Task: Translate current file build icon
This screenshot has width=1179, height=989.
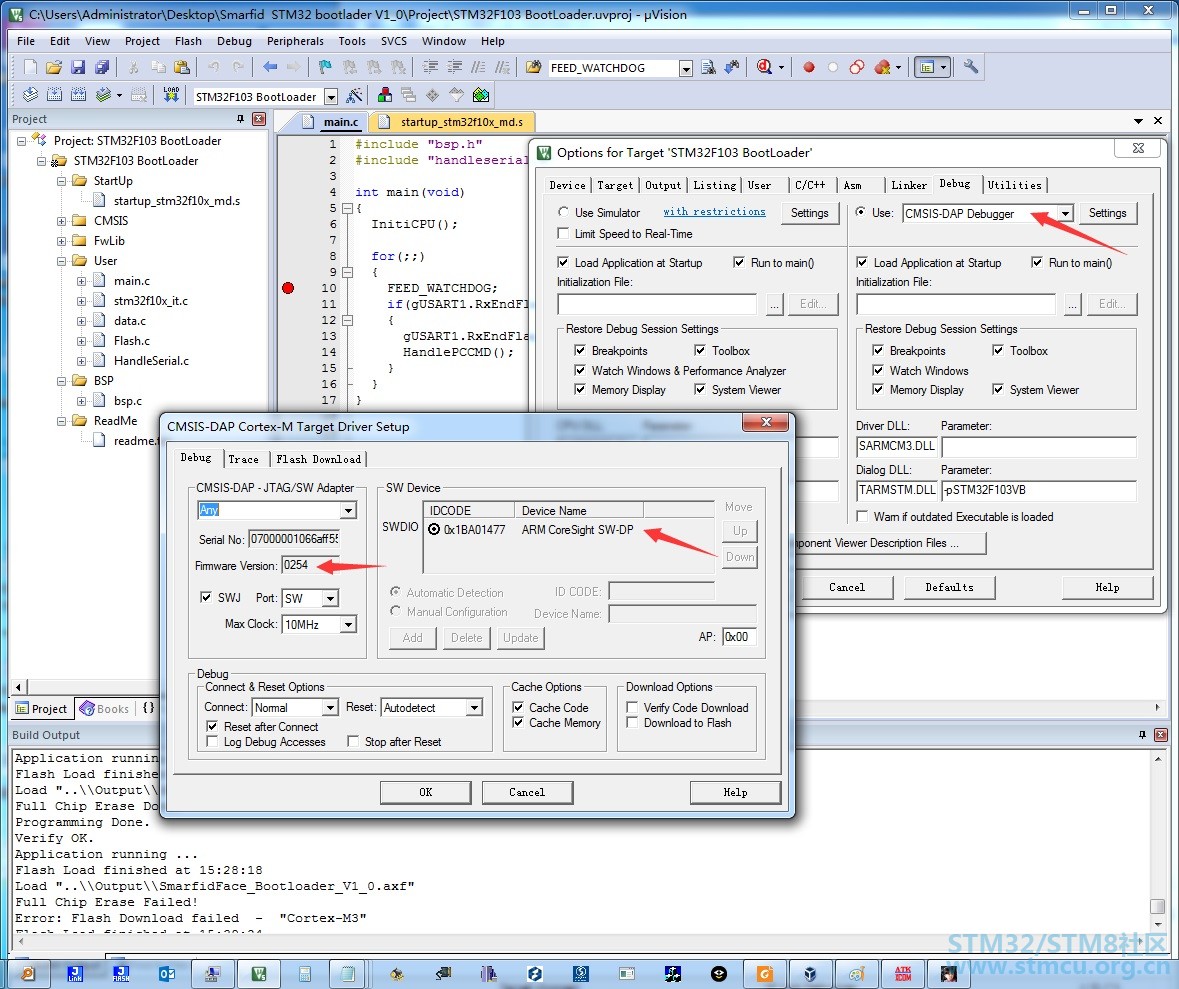Action: pos(30,96)
